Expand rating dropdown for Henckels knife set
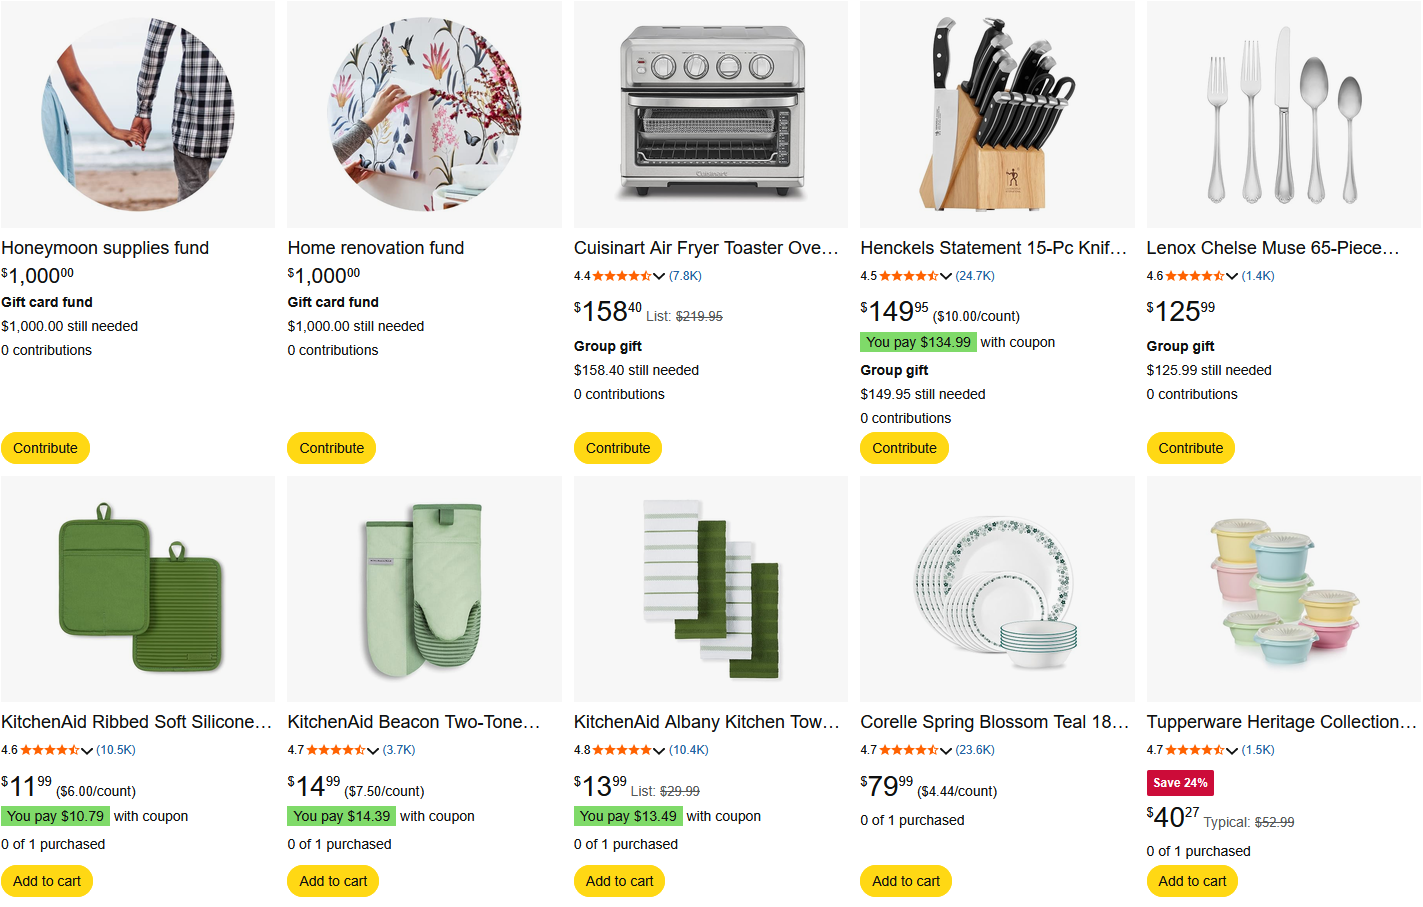Image resolution: width=1423 pixels, height=907 pixels. click(x=946, y=276)
